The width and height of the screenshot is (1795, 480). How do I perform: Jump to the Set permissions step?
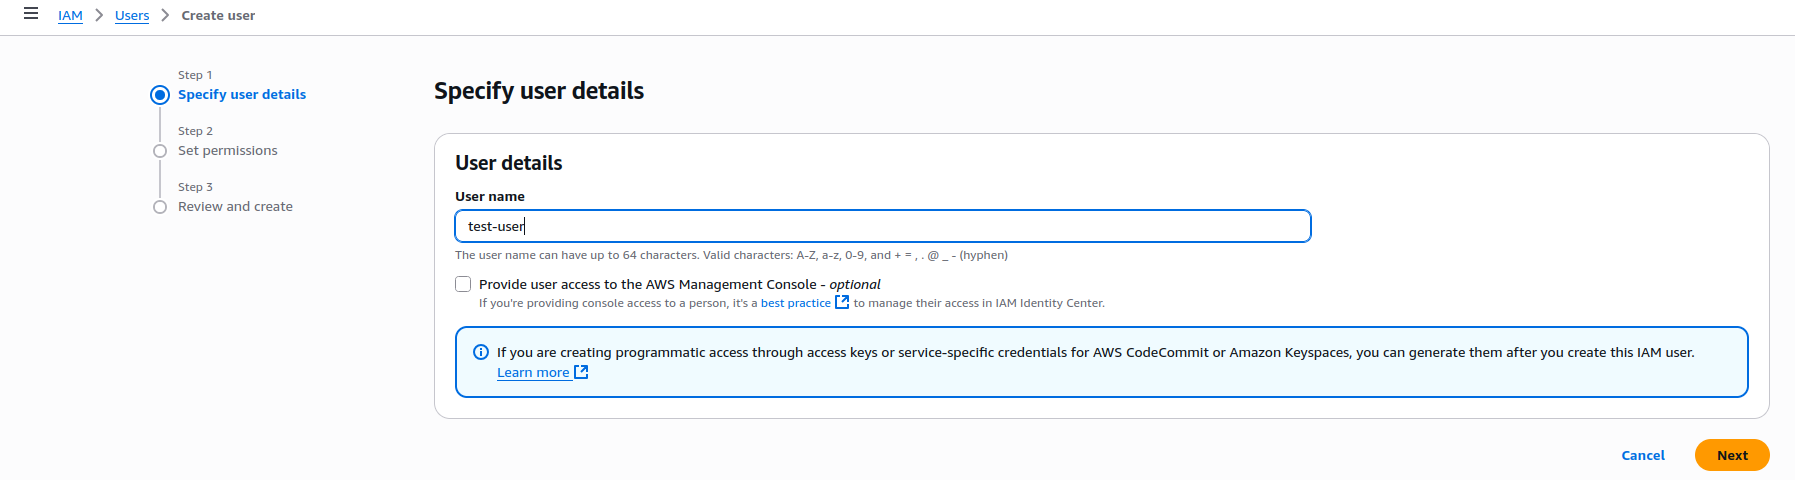coord(228,151)
